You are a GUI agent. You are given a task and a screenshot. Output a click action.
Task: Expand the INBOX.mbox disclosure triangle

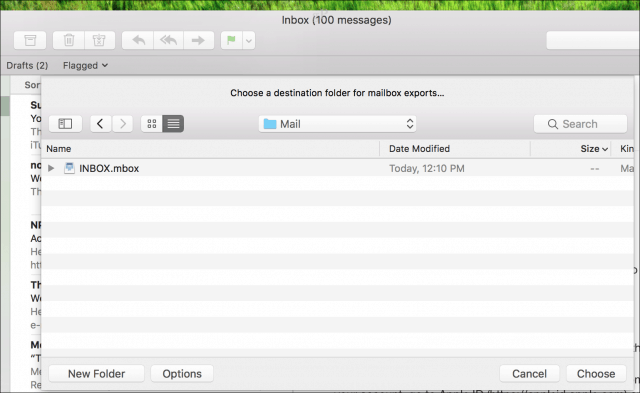click(x=51, y=168)
